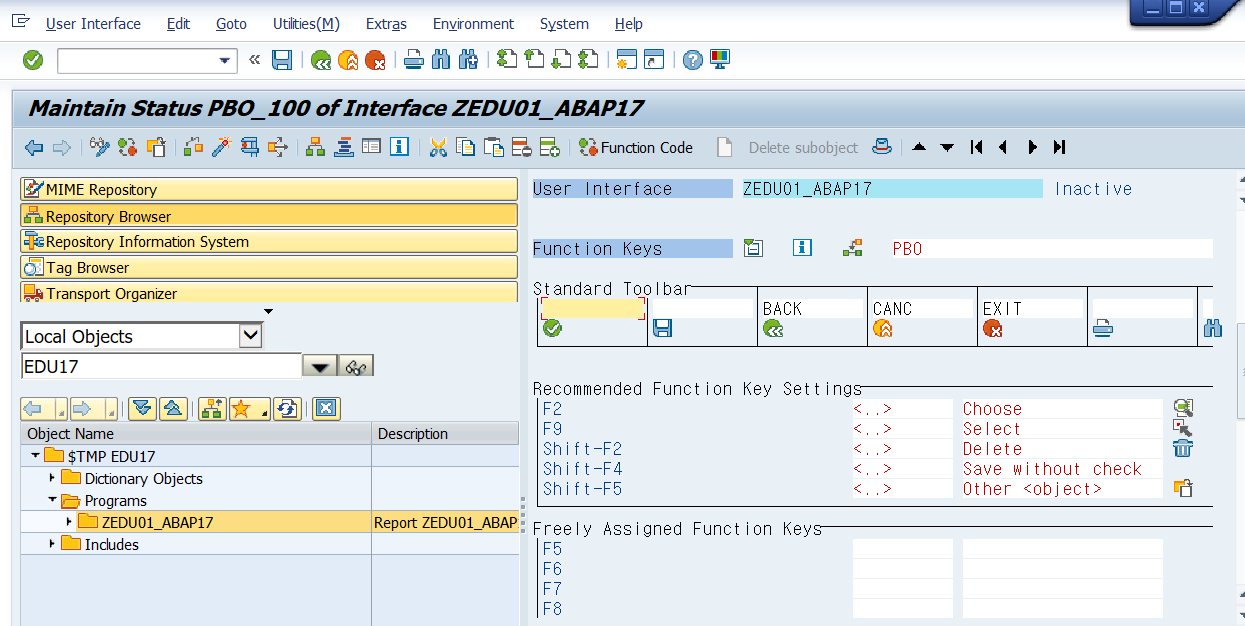
Task: Click the Last Page skip-to-end triangle icon
Action: [x=1060, y=148]
